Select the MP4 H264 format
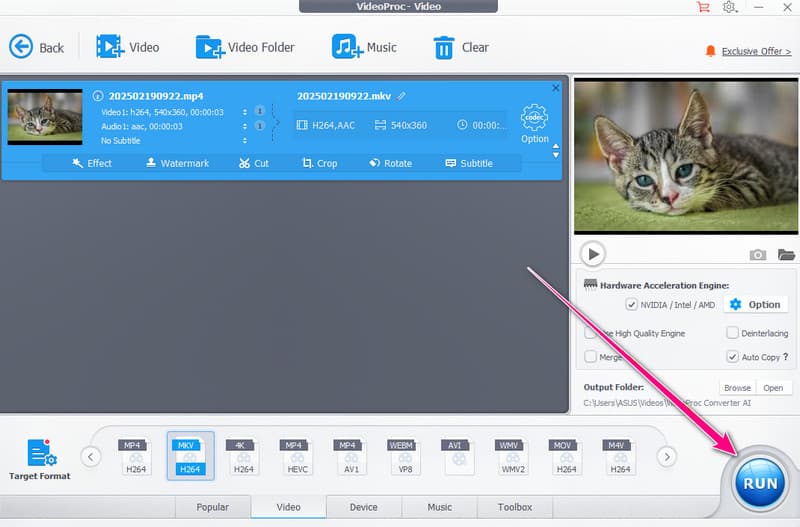The height and width of the screenshot is (527, 800). pos(136,456)
